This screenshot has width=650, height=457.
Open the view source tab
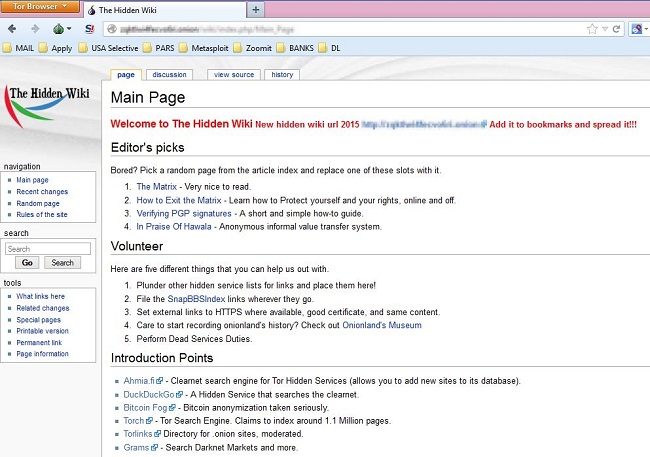point(234,75)
